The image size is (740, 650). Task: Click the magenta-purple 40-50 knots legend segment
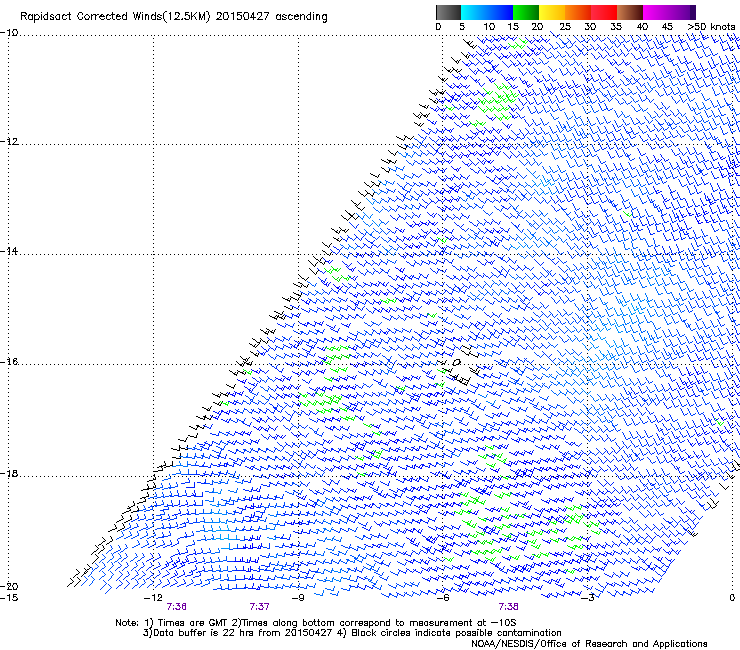coord(669,12)
